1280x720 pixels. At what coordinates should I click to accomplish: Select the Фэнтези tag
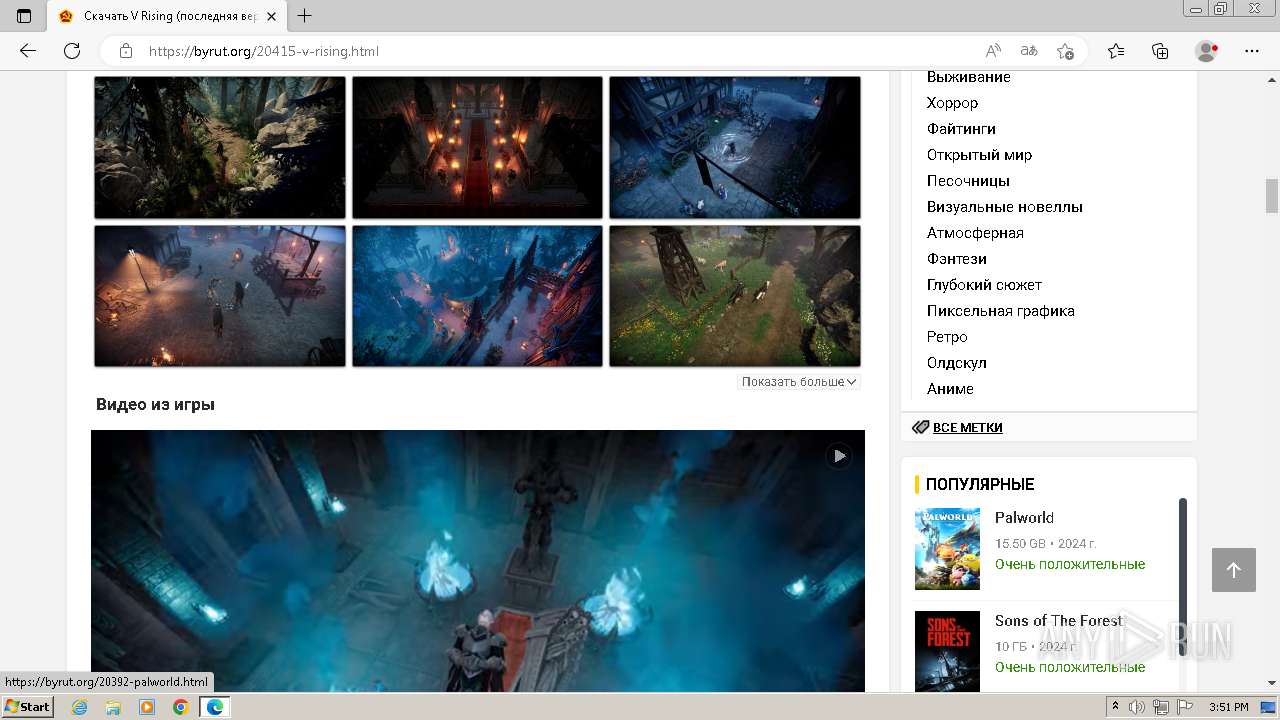[x=956, y=259]
